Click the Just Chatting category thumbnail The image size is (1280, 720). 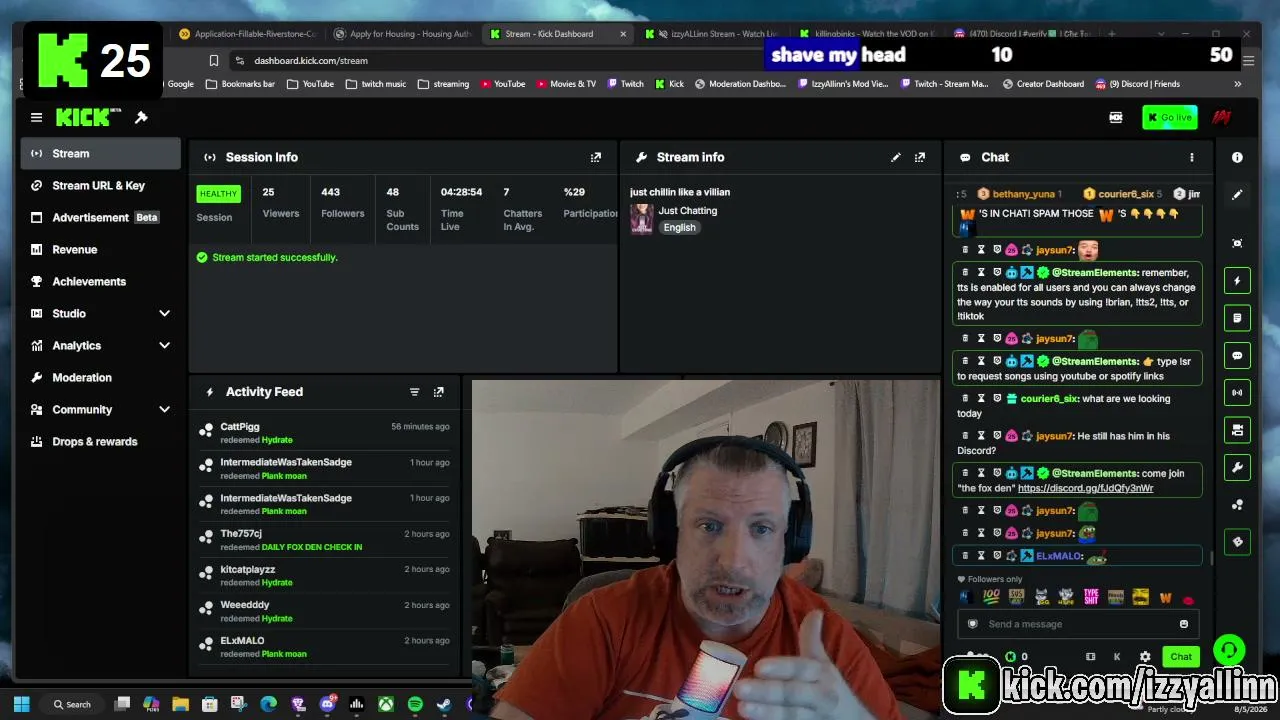pos(641,218)
